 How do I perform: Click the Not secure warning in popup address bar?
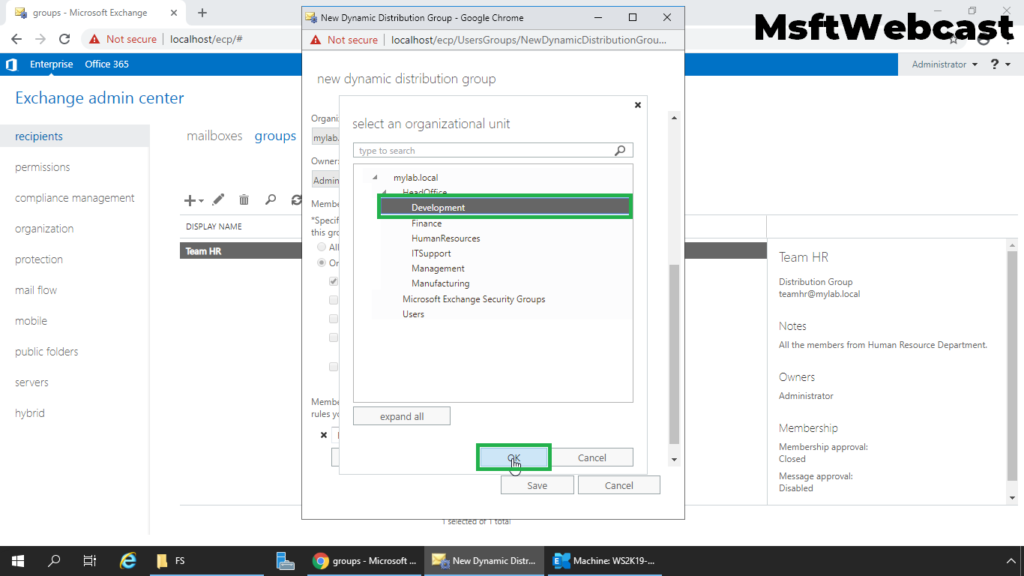point(344,40)
